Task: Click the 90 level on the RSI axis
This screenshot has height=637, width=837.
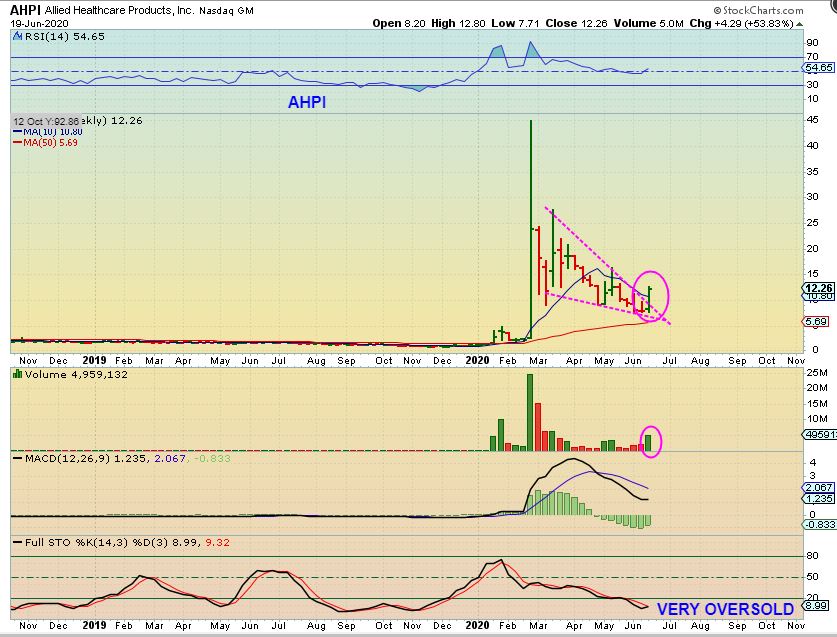Action: click(812, 43)
